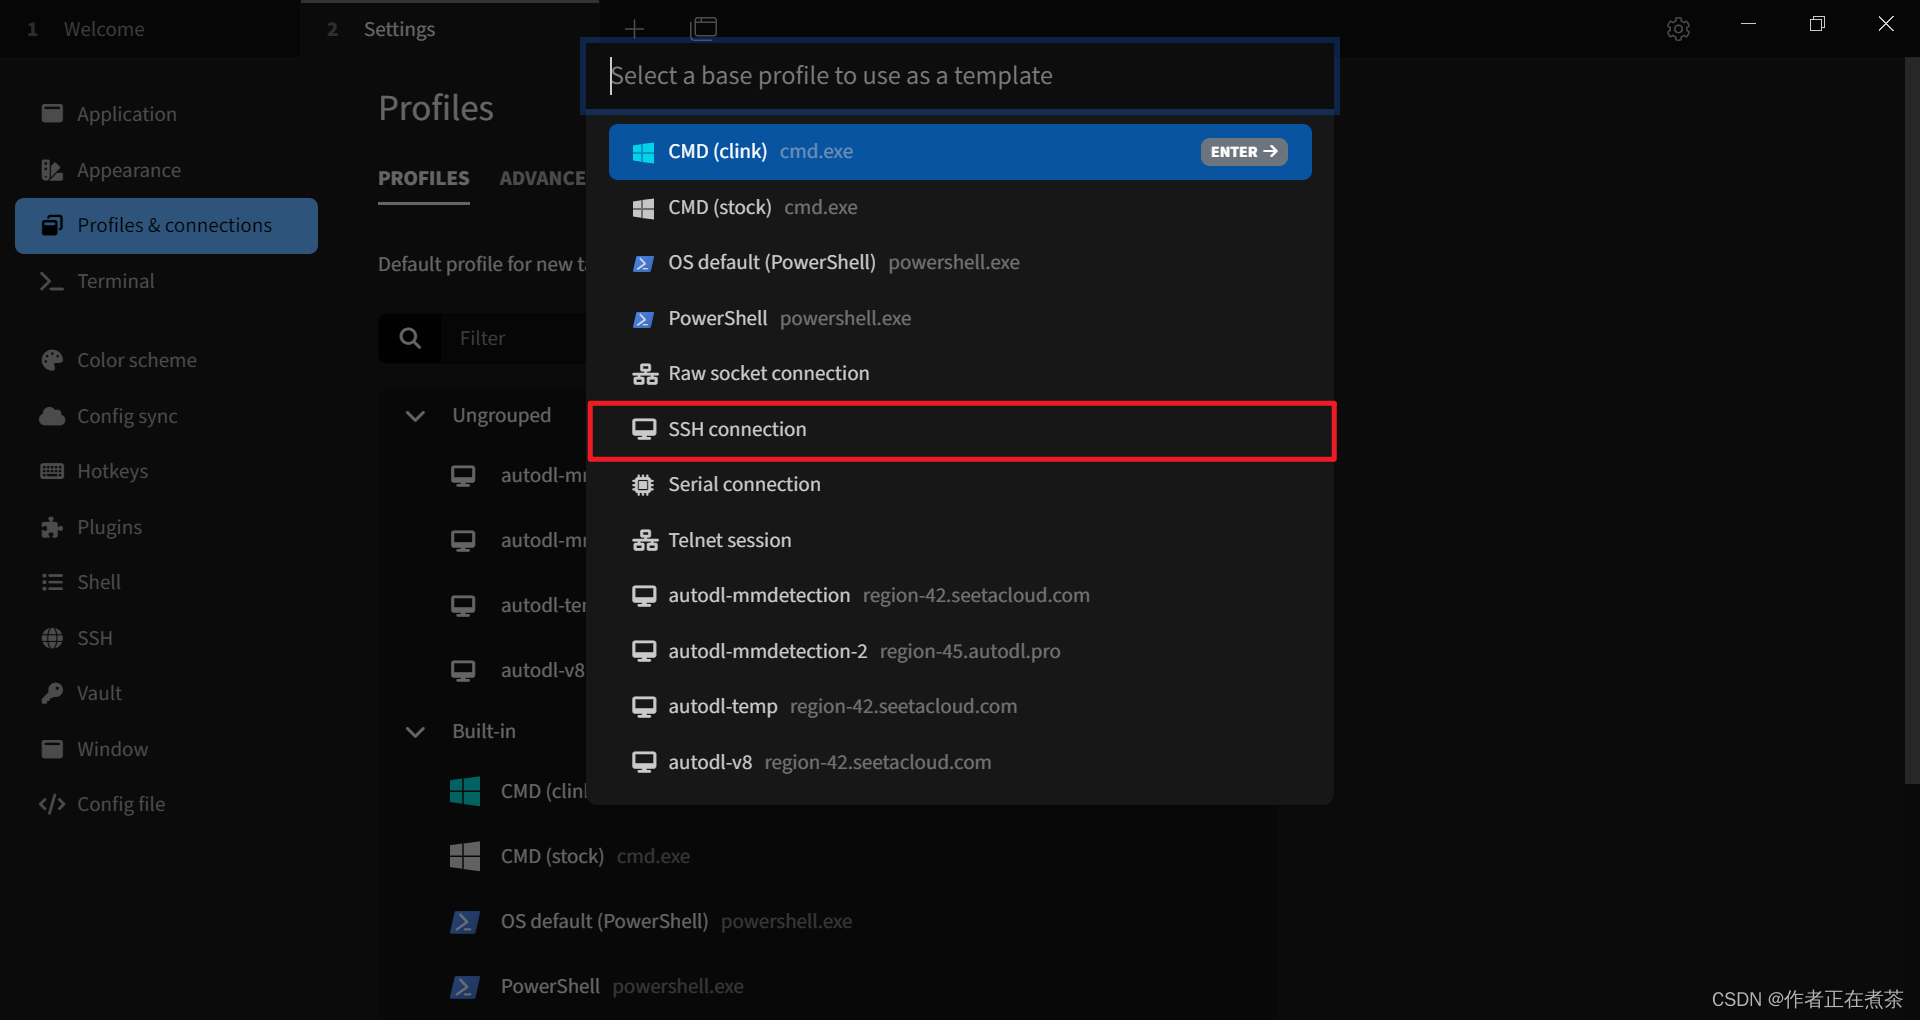Select Telnet session template
Viewport: 1920px width, 1020px height.
[x=960, y=540]
